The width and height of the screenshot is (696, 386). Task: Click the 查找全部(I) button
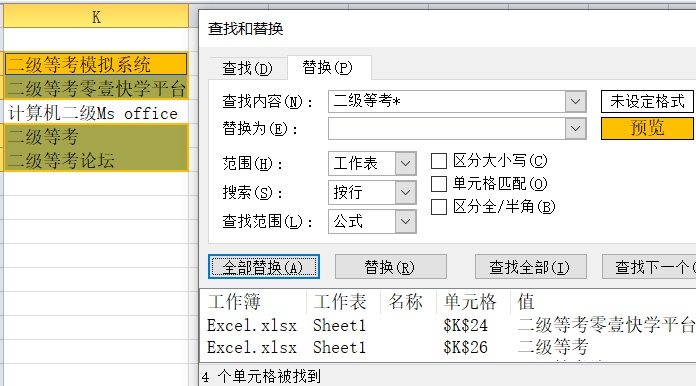(x=530, y=267)
